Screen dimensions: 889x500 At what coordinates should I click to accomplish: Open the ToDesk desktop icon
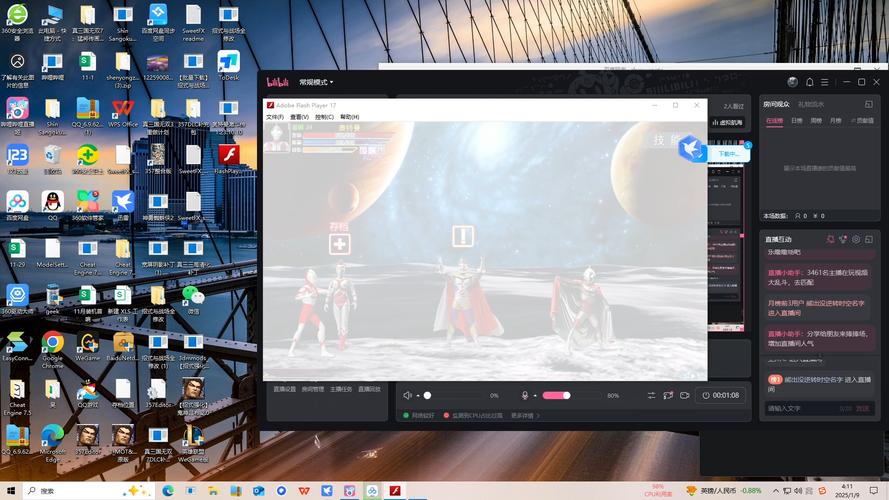(228, 66)
